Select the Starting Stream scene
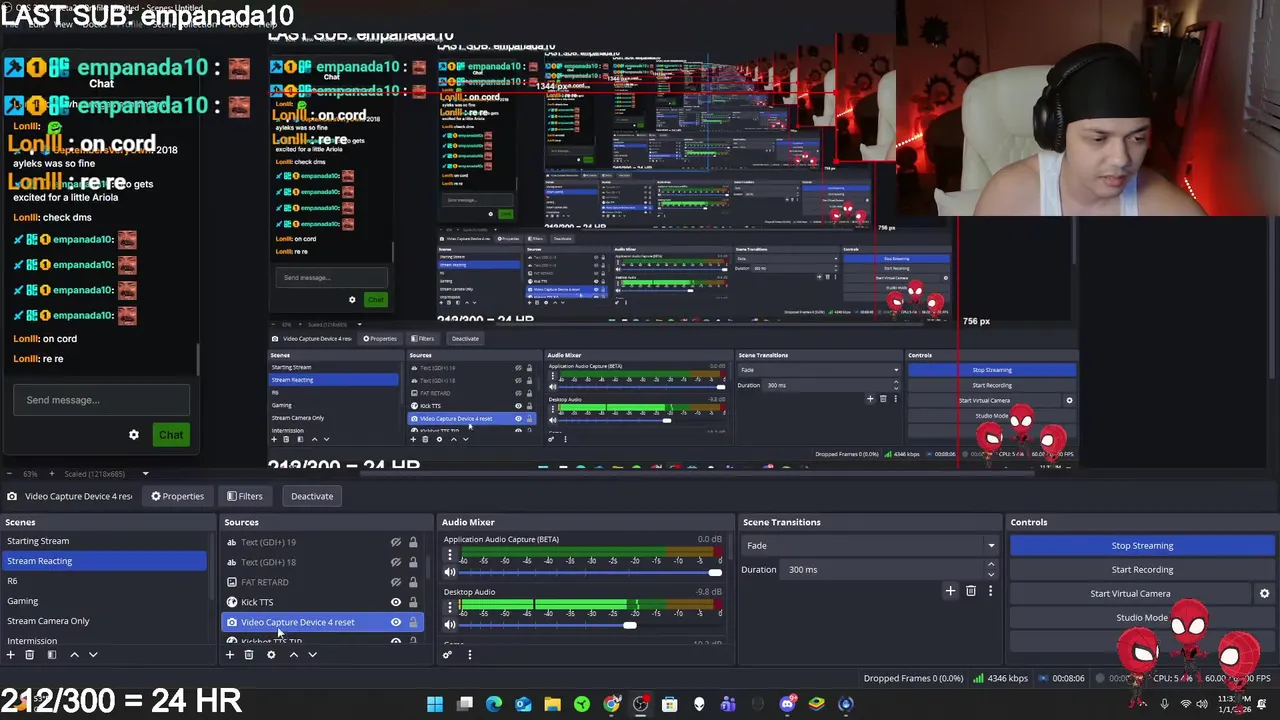1280x720 pixels. [105, 541]
